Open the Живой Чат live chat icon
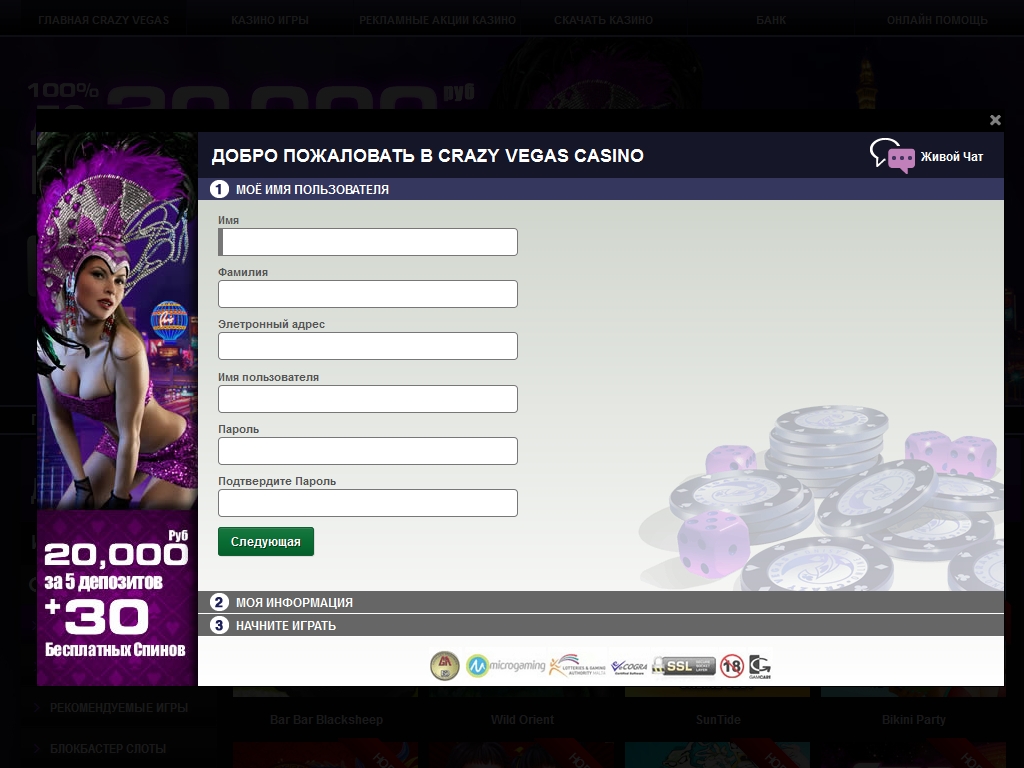1024x768 pixels. 892,155
